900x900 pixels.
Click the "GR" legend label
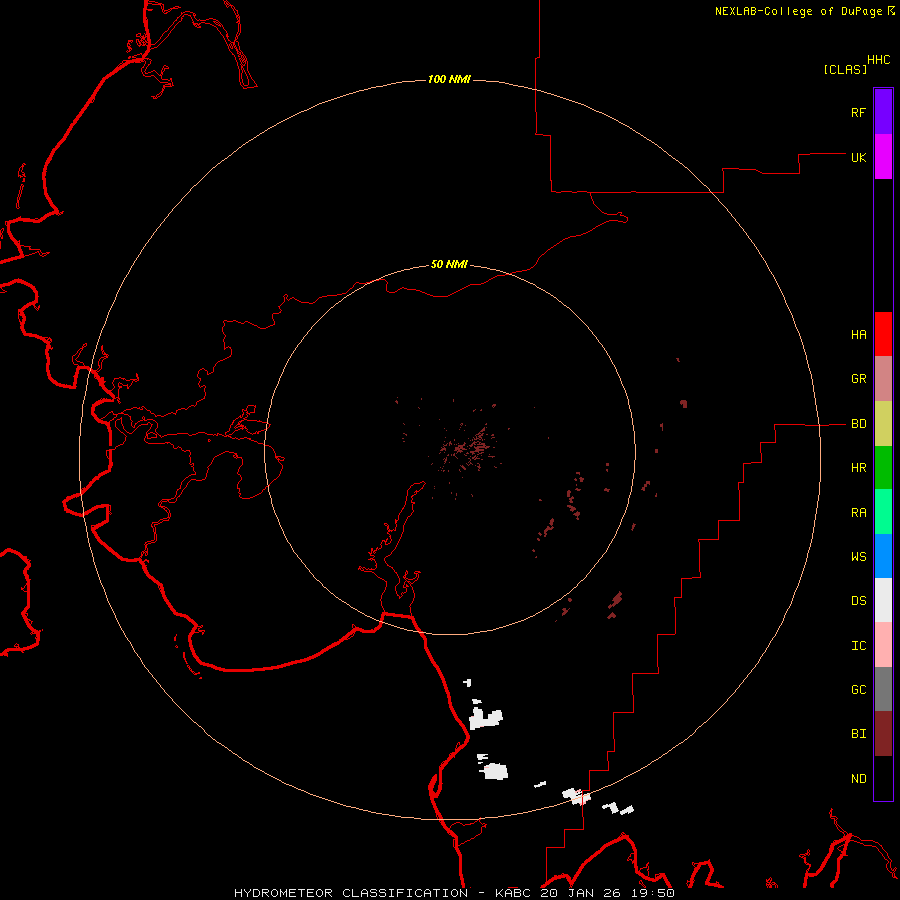858,379
